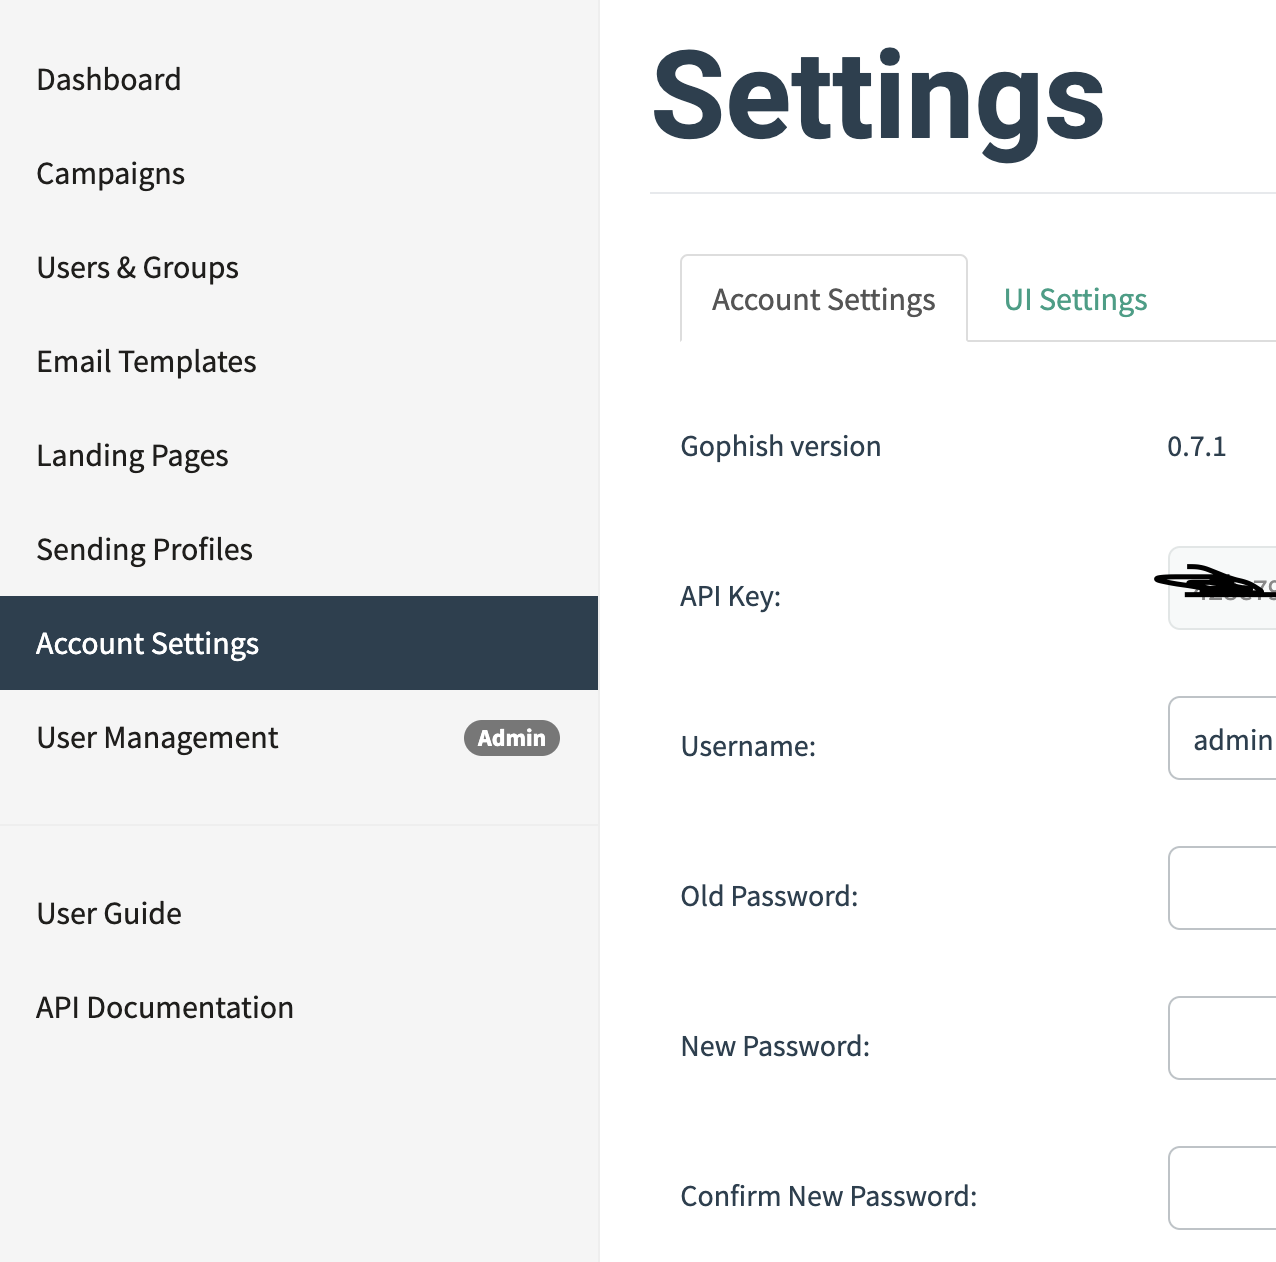The height and width of the screenshot is (1262, 1276).
Task: Click the New Password input
Action: pyautogui.click(x=1222, y=1038)
